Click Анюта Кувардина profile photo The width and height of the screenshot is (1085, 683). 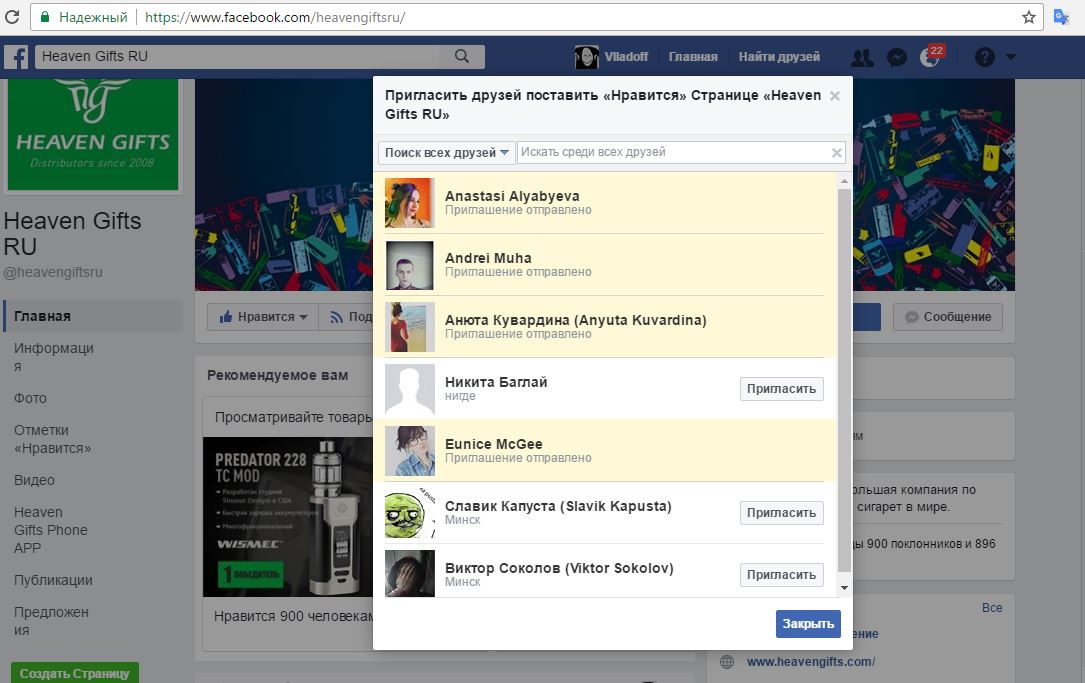410,327
